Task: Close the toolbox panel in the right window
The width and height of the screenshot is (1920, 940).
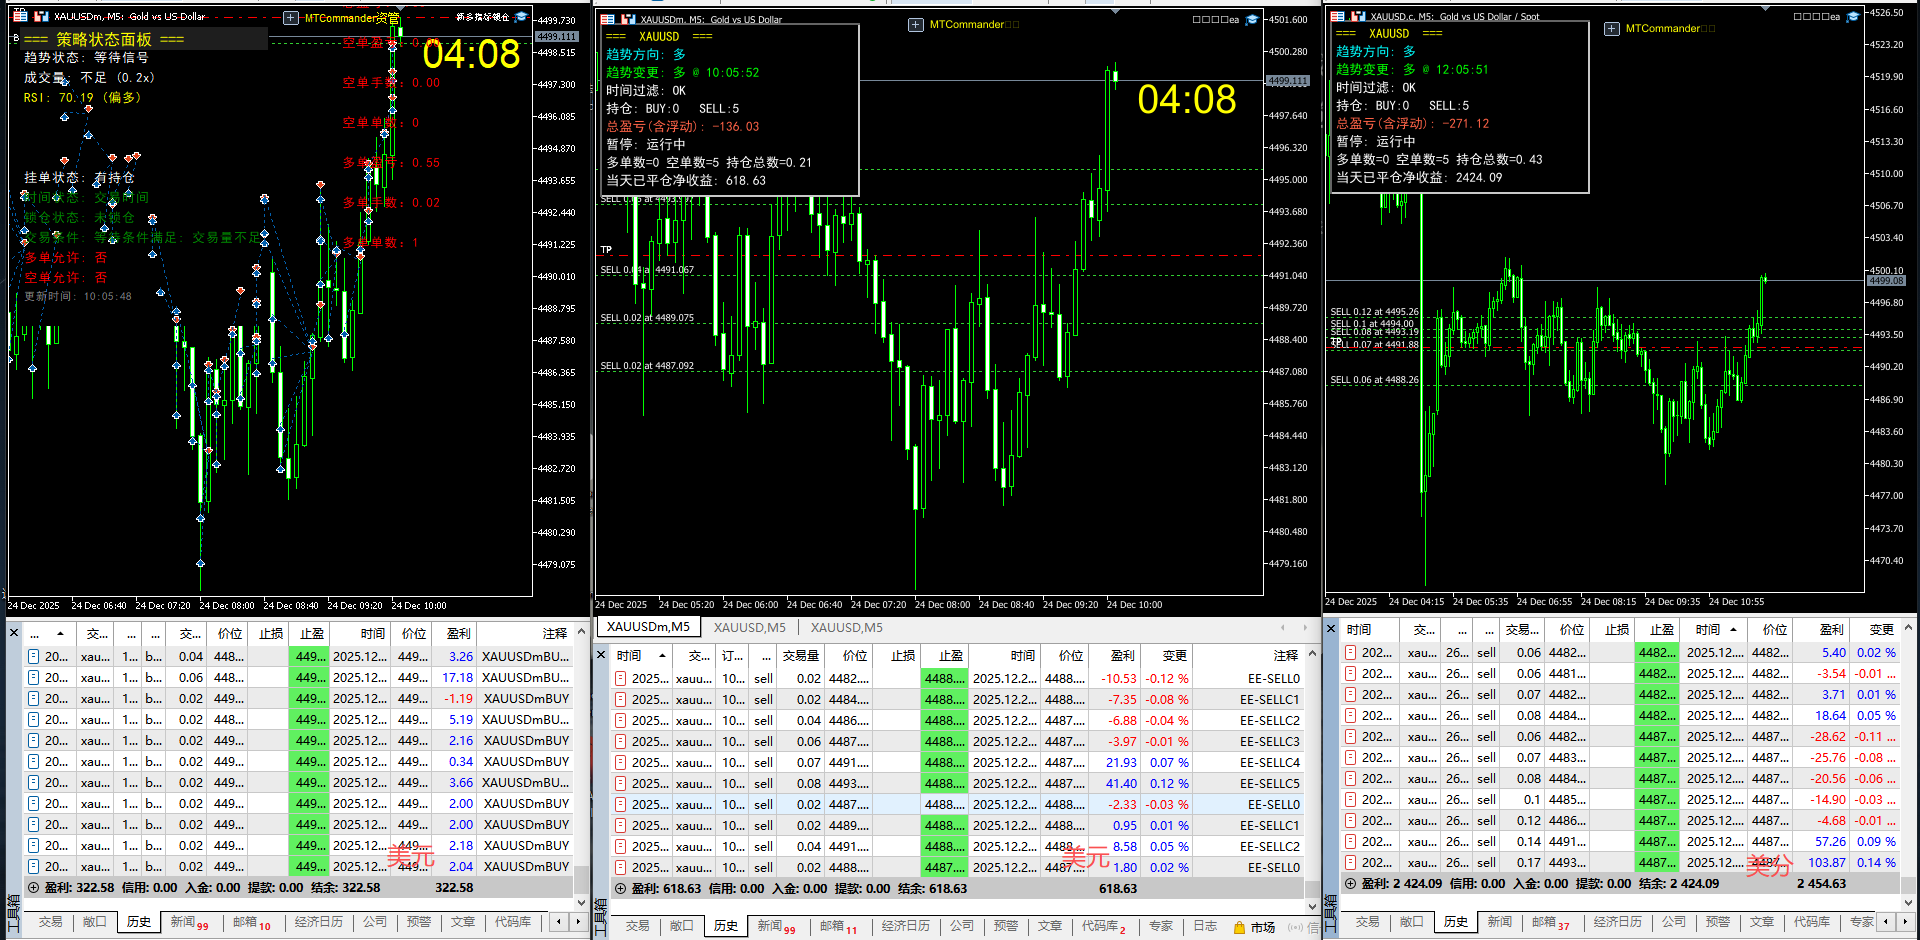Action: tap(1331, 629)
